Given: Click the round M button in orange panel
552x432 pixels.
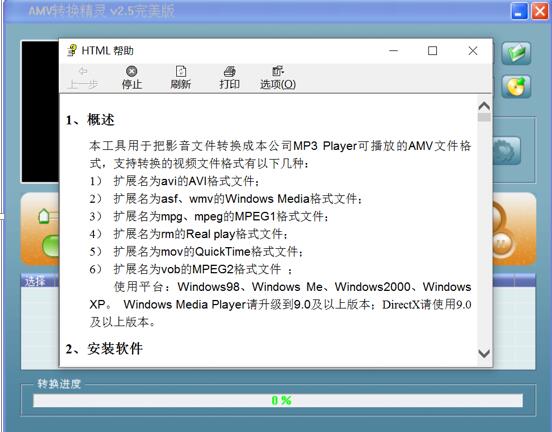Looking at the screenshot, I should tap(502, 243).
